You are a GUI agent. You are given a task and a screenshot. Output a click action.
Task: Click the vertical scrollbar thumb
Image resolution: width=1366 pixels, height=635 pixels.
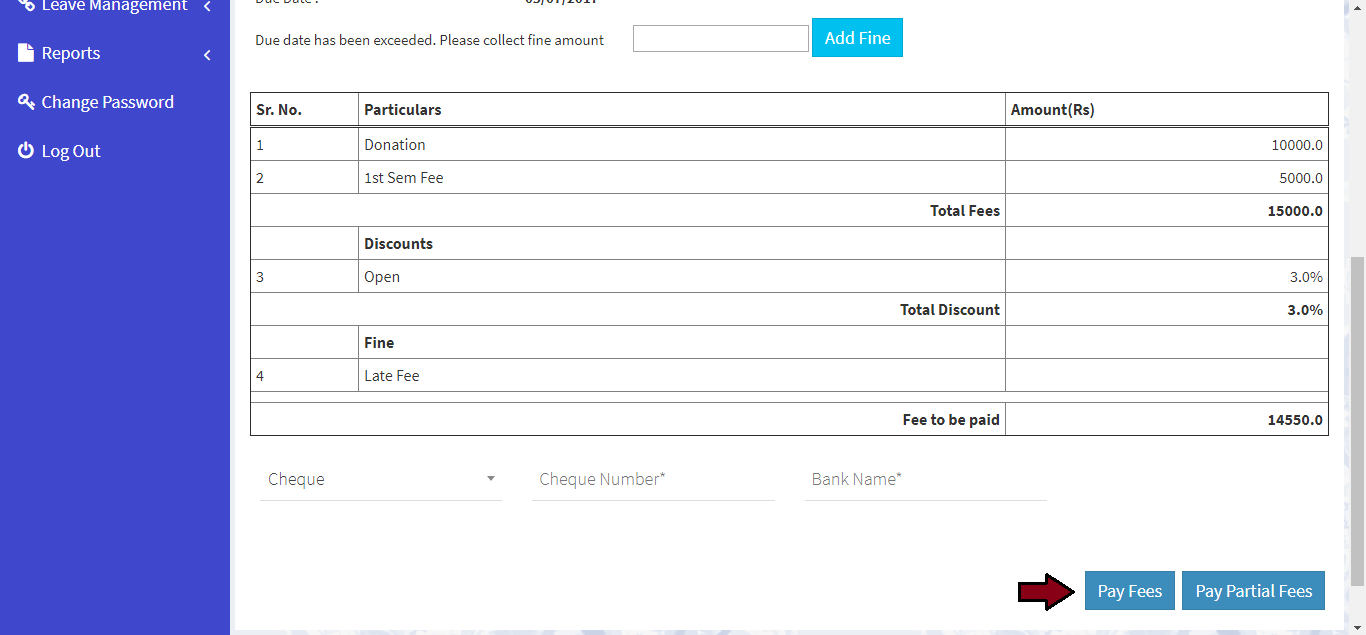point(1357,420)
